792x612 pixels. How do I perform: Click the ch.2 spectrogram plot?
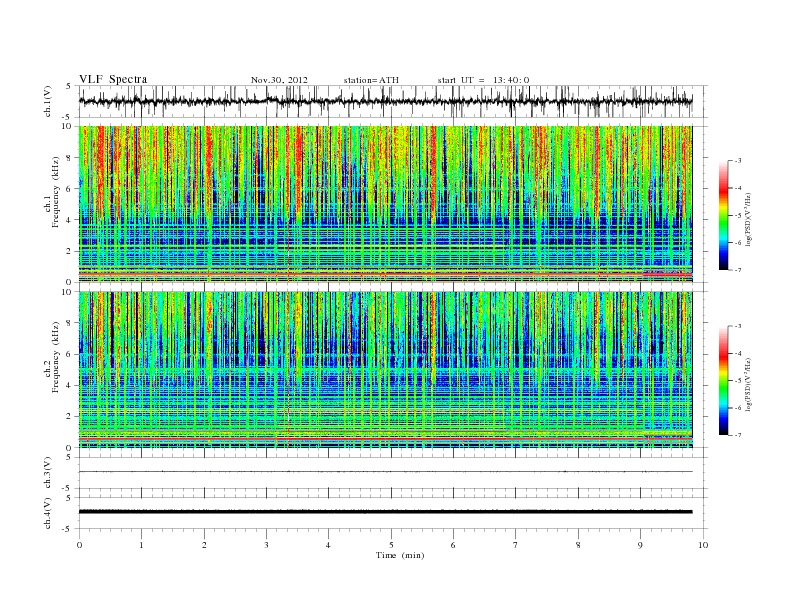click(x=385, y=370)
